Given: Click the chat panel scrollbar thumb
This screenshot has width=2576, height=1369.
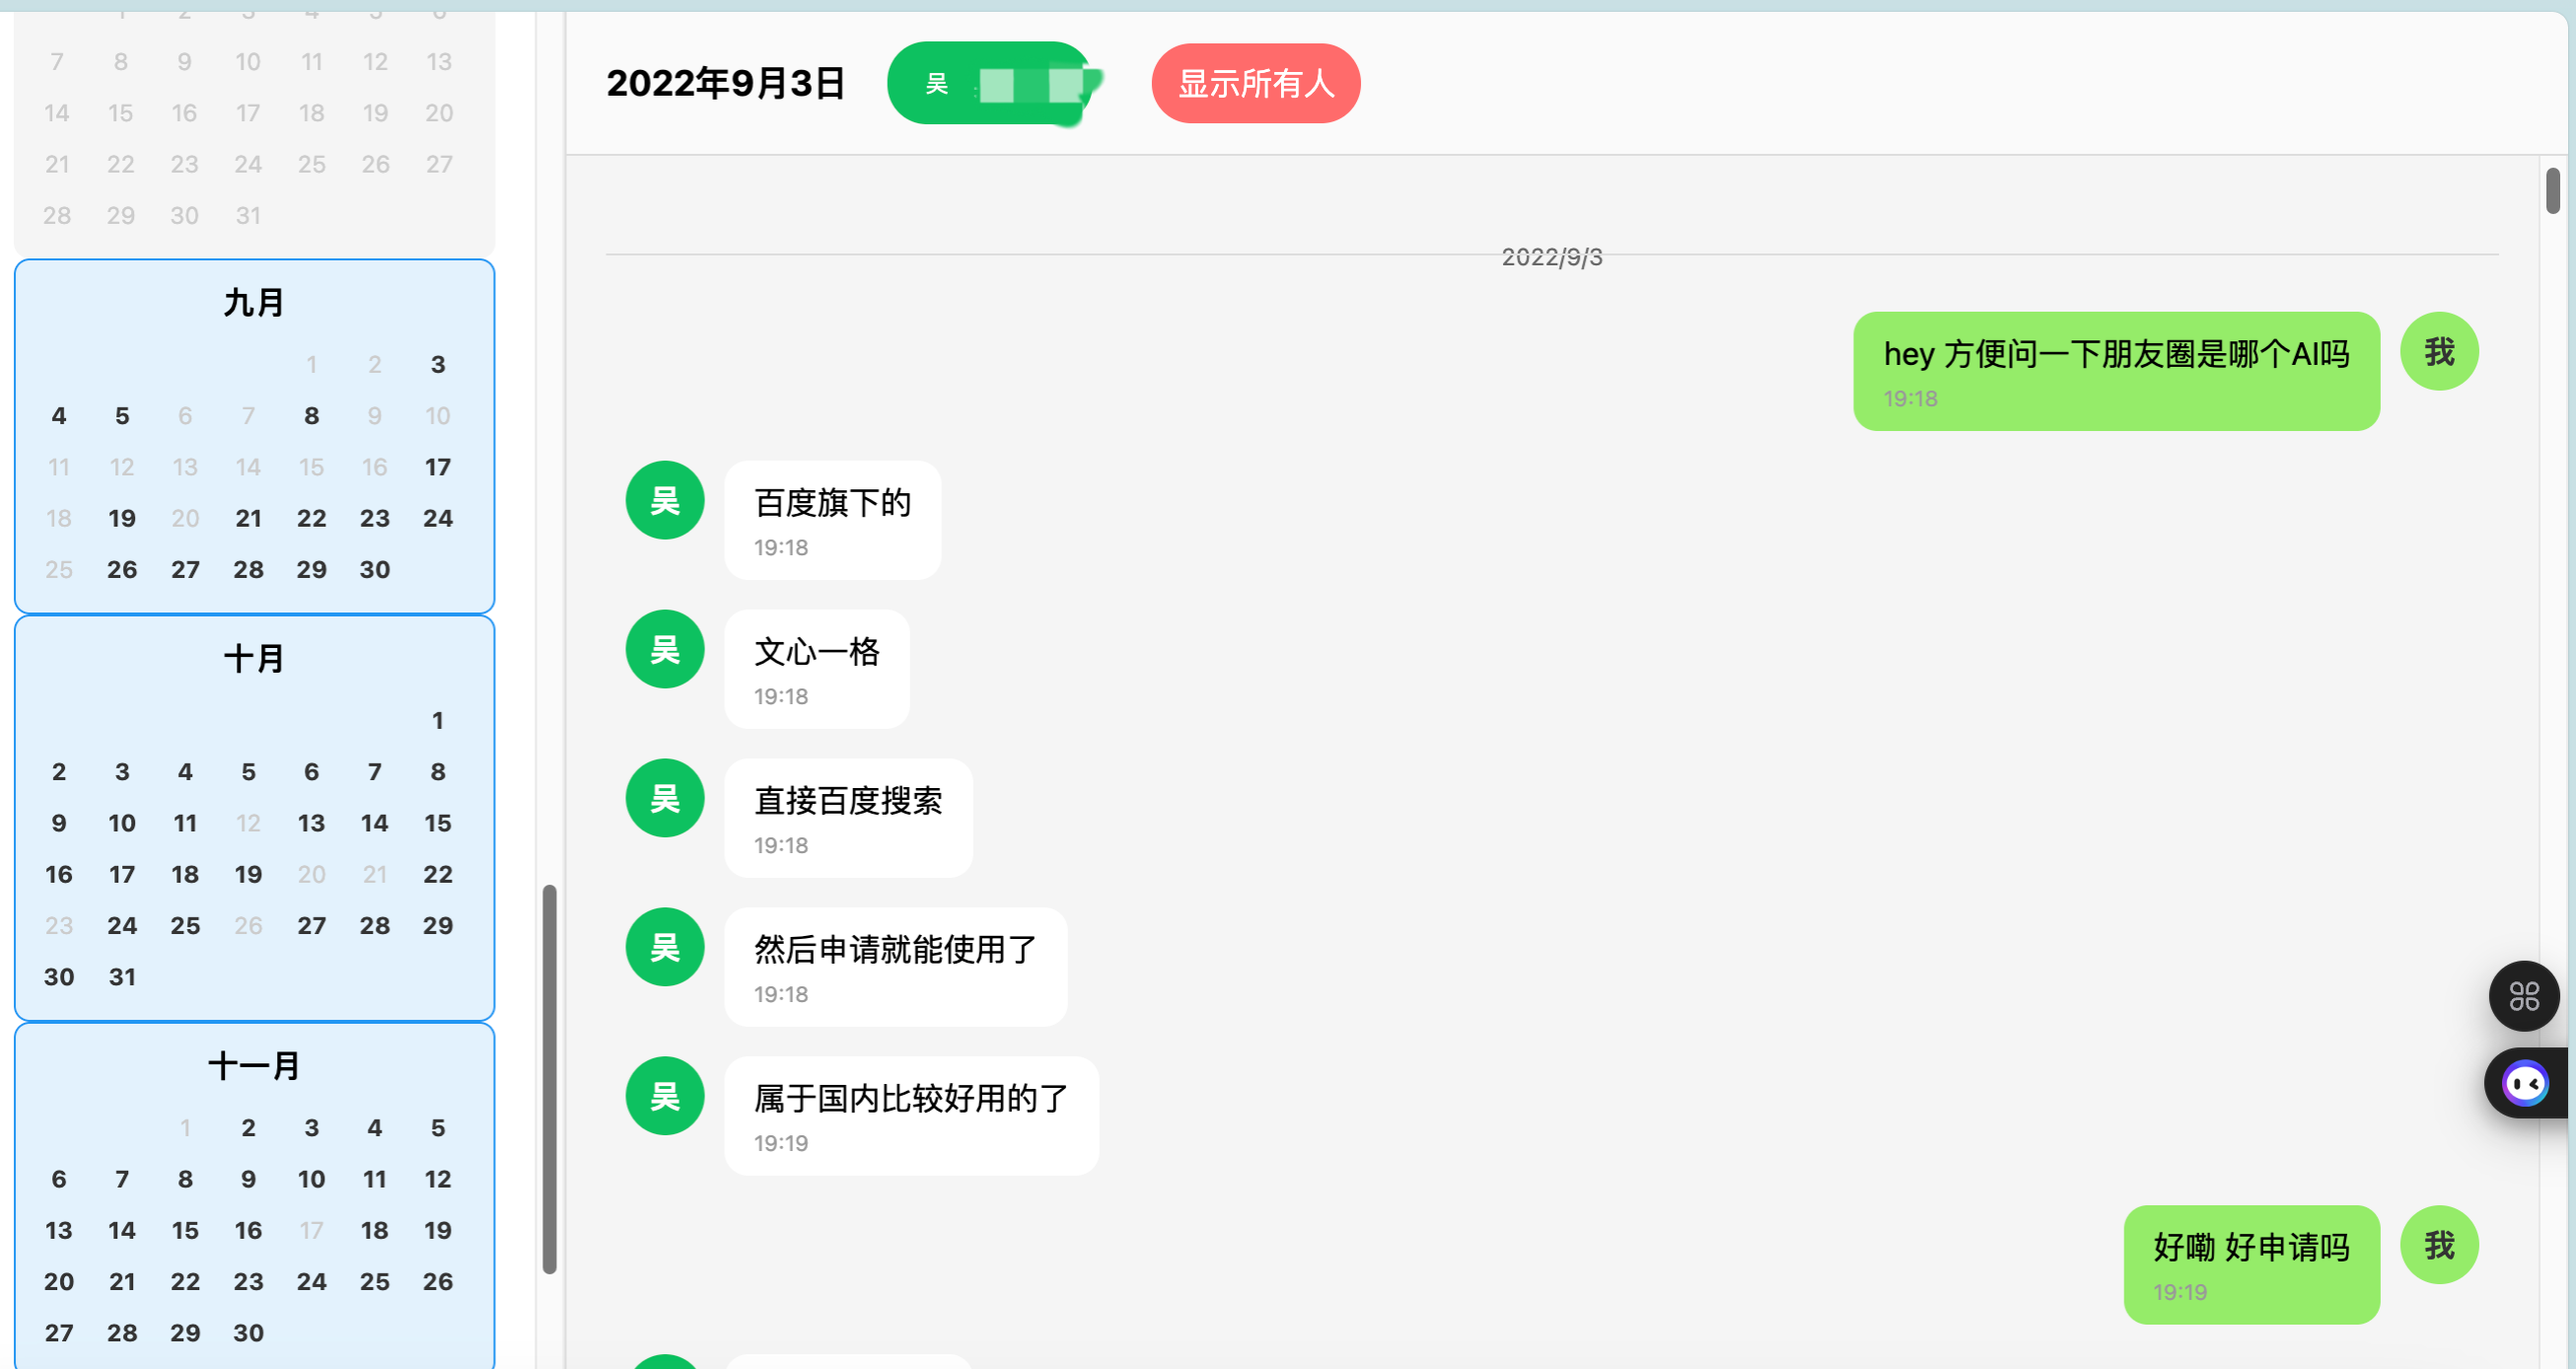Looking at the screenshot, I should pos(2553,190).
